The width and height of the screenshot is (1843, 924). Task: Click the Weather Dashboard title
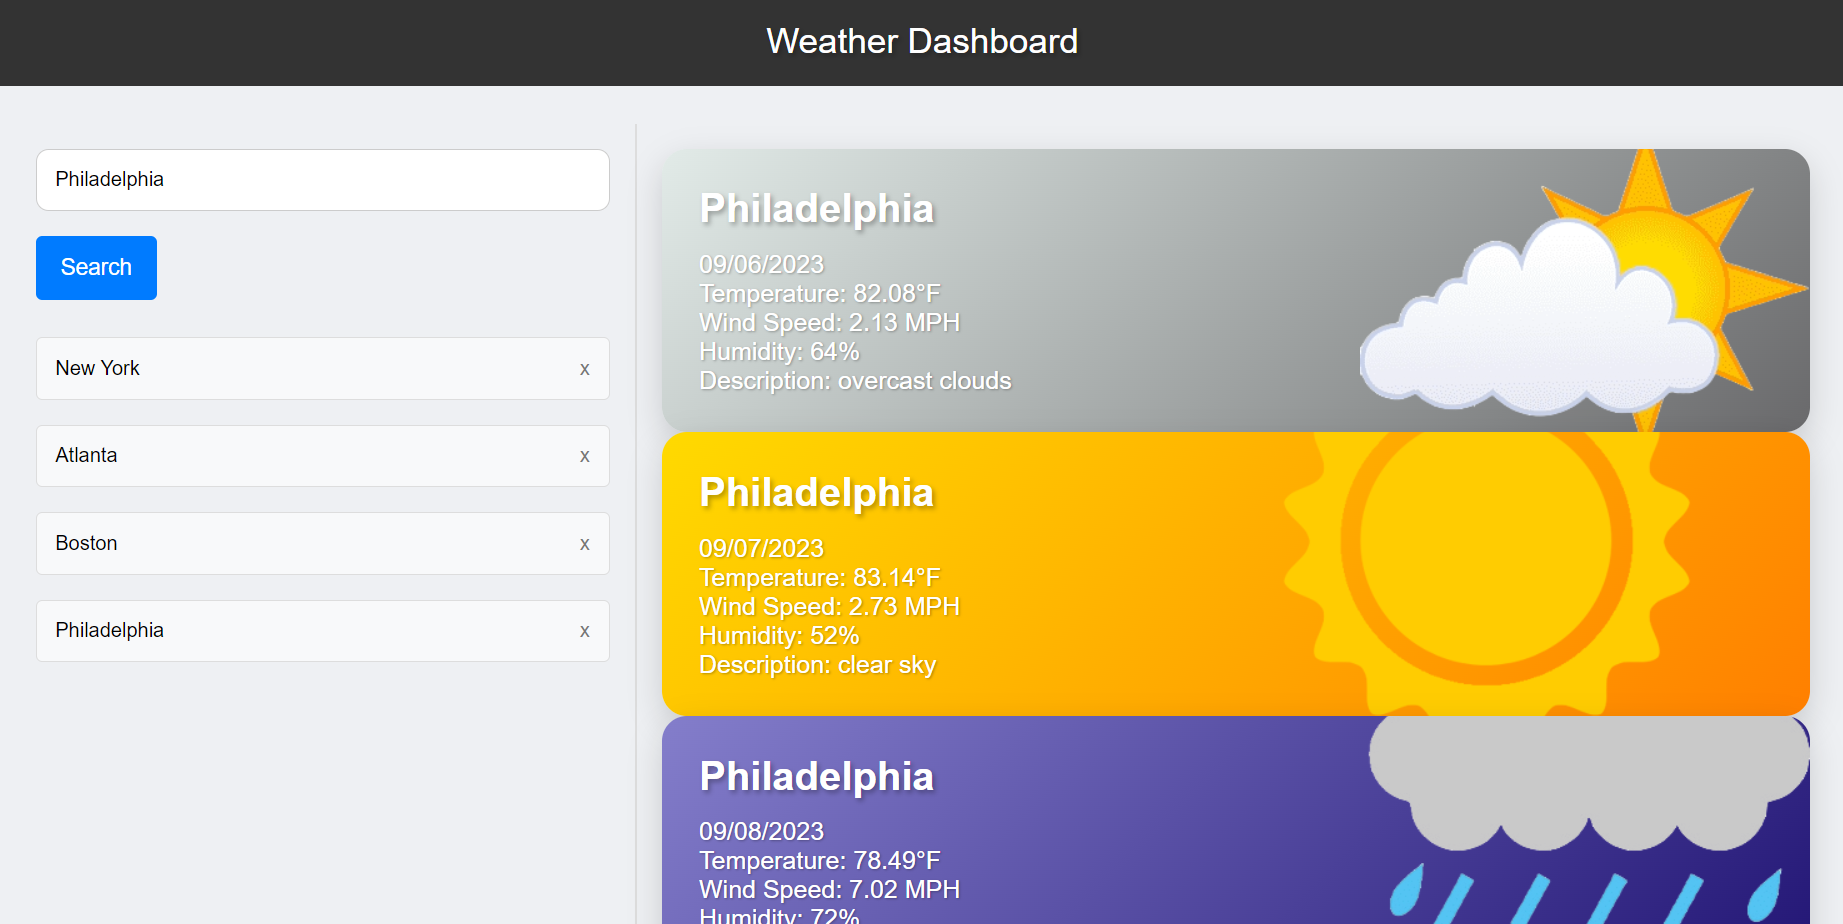921,41
